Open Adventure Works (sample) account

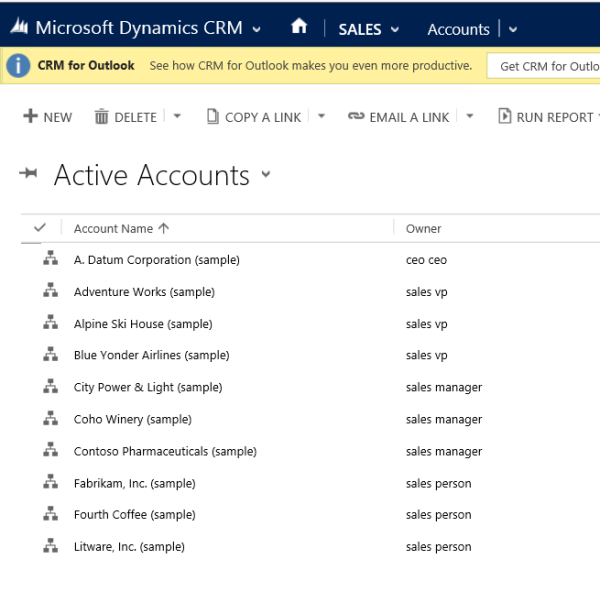point(144,292)
